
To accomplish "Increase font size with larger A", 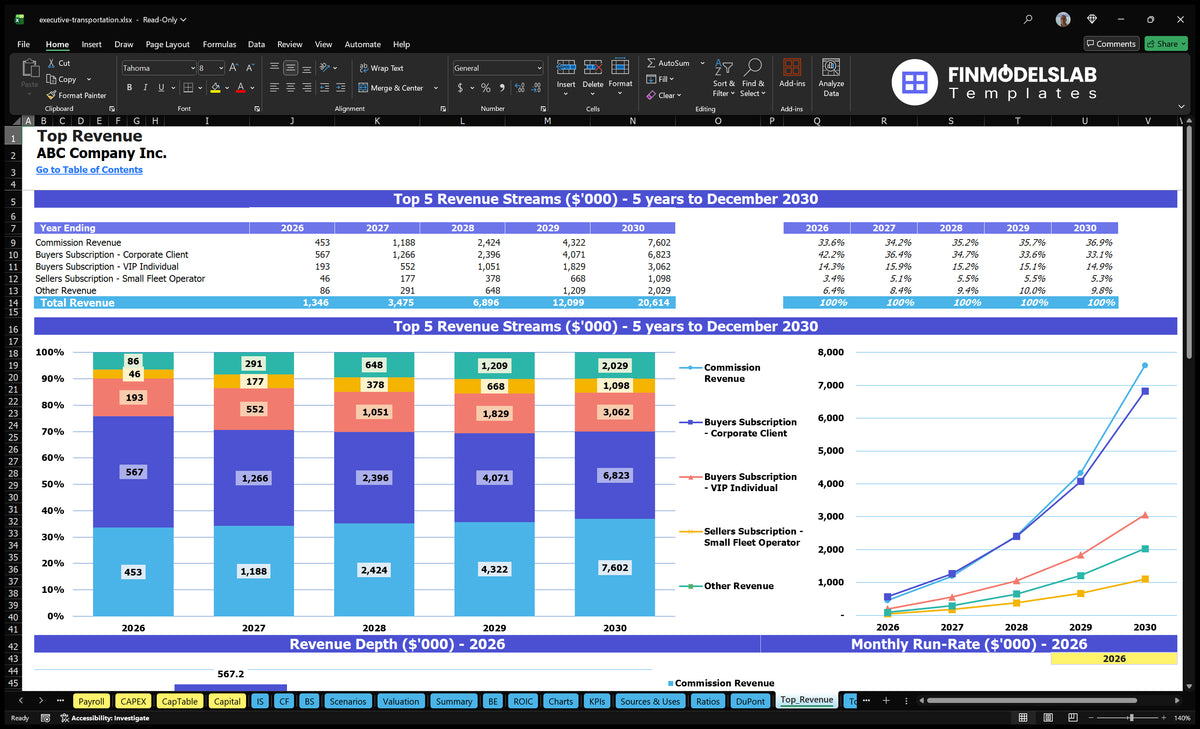I will (x=234, y=68).
